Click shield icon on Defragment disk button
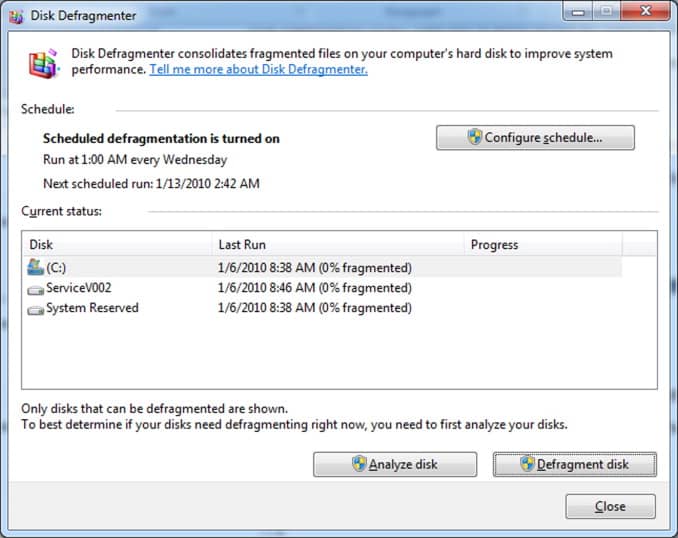The image size is (678, 538). (x=527, y=464)
